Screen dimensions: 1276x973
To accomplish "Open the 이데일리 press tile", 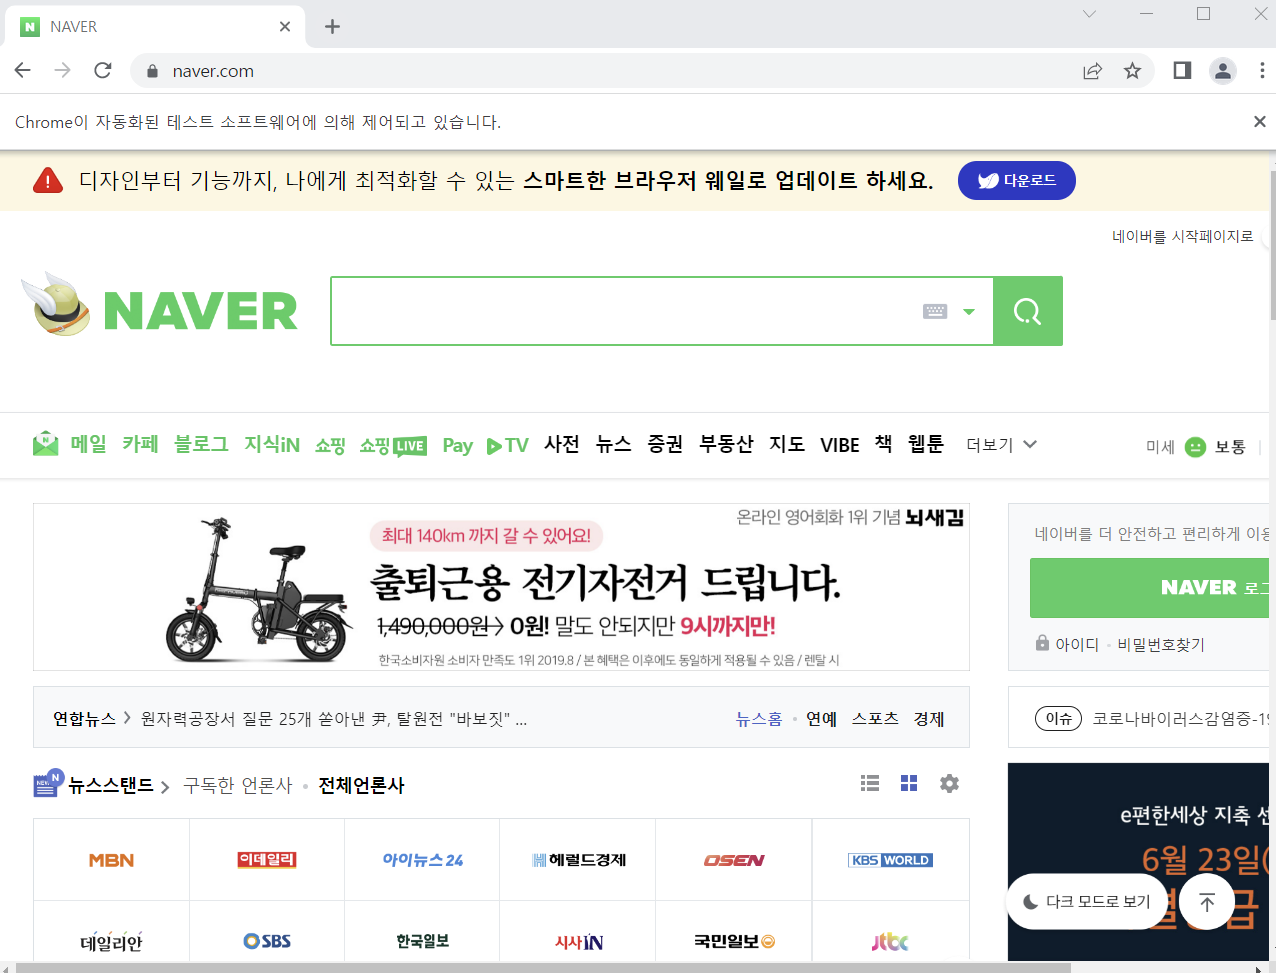I will (267, 860).
